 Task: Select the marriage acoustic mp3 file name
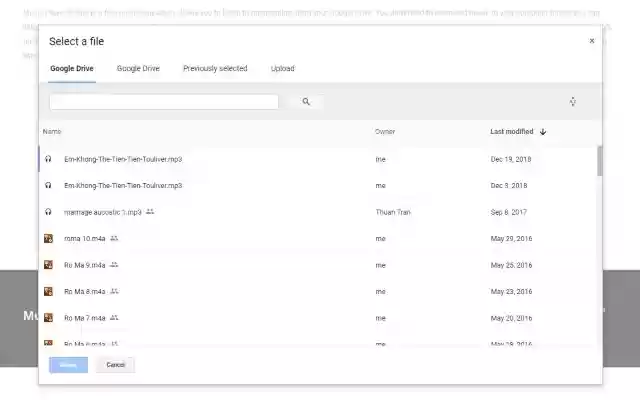pyautogui.click(x=102, y=212)
